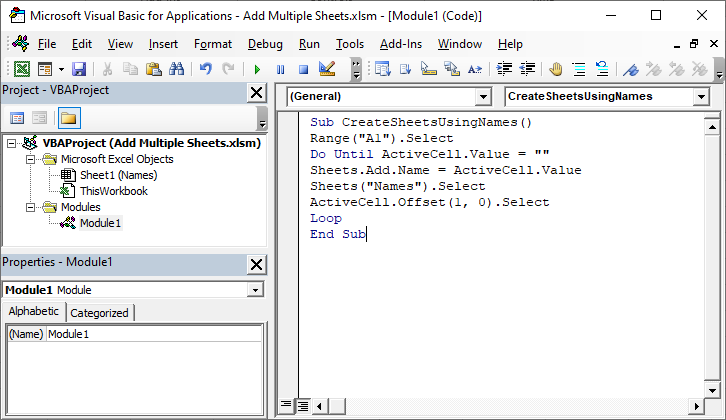Switch to Procedure View button
Screen dimensions: 726x420
click(286, 406)
